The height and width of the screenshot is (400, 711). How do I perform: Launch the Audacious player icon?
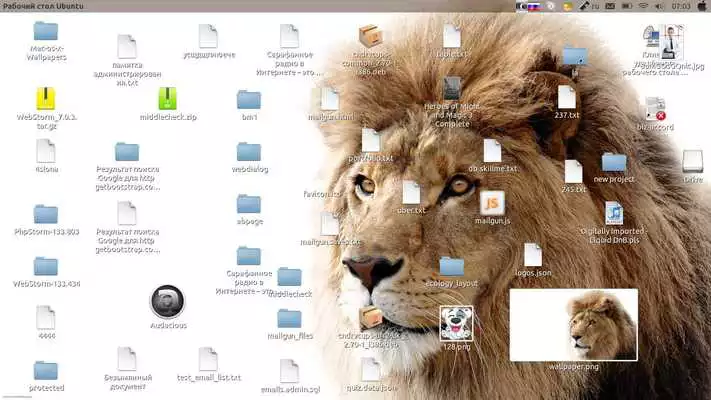(x=167, y=302)
